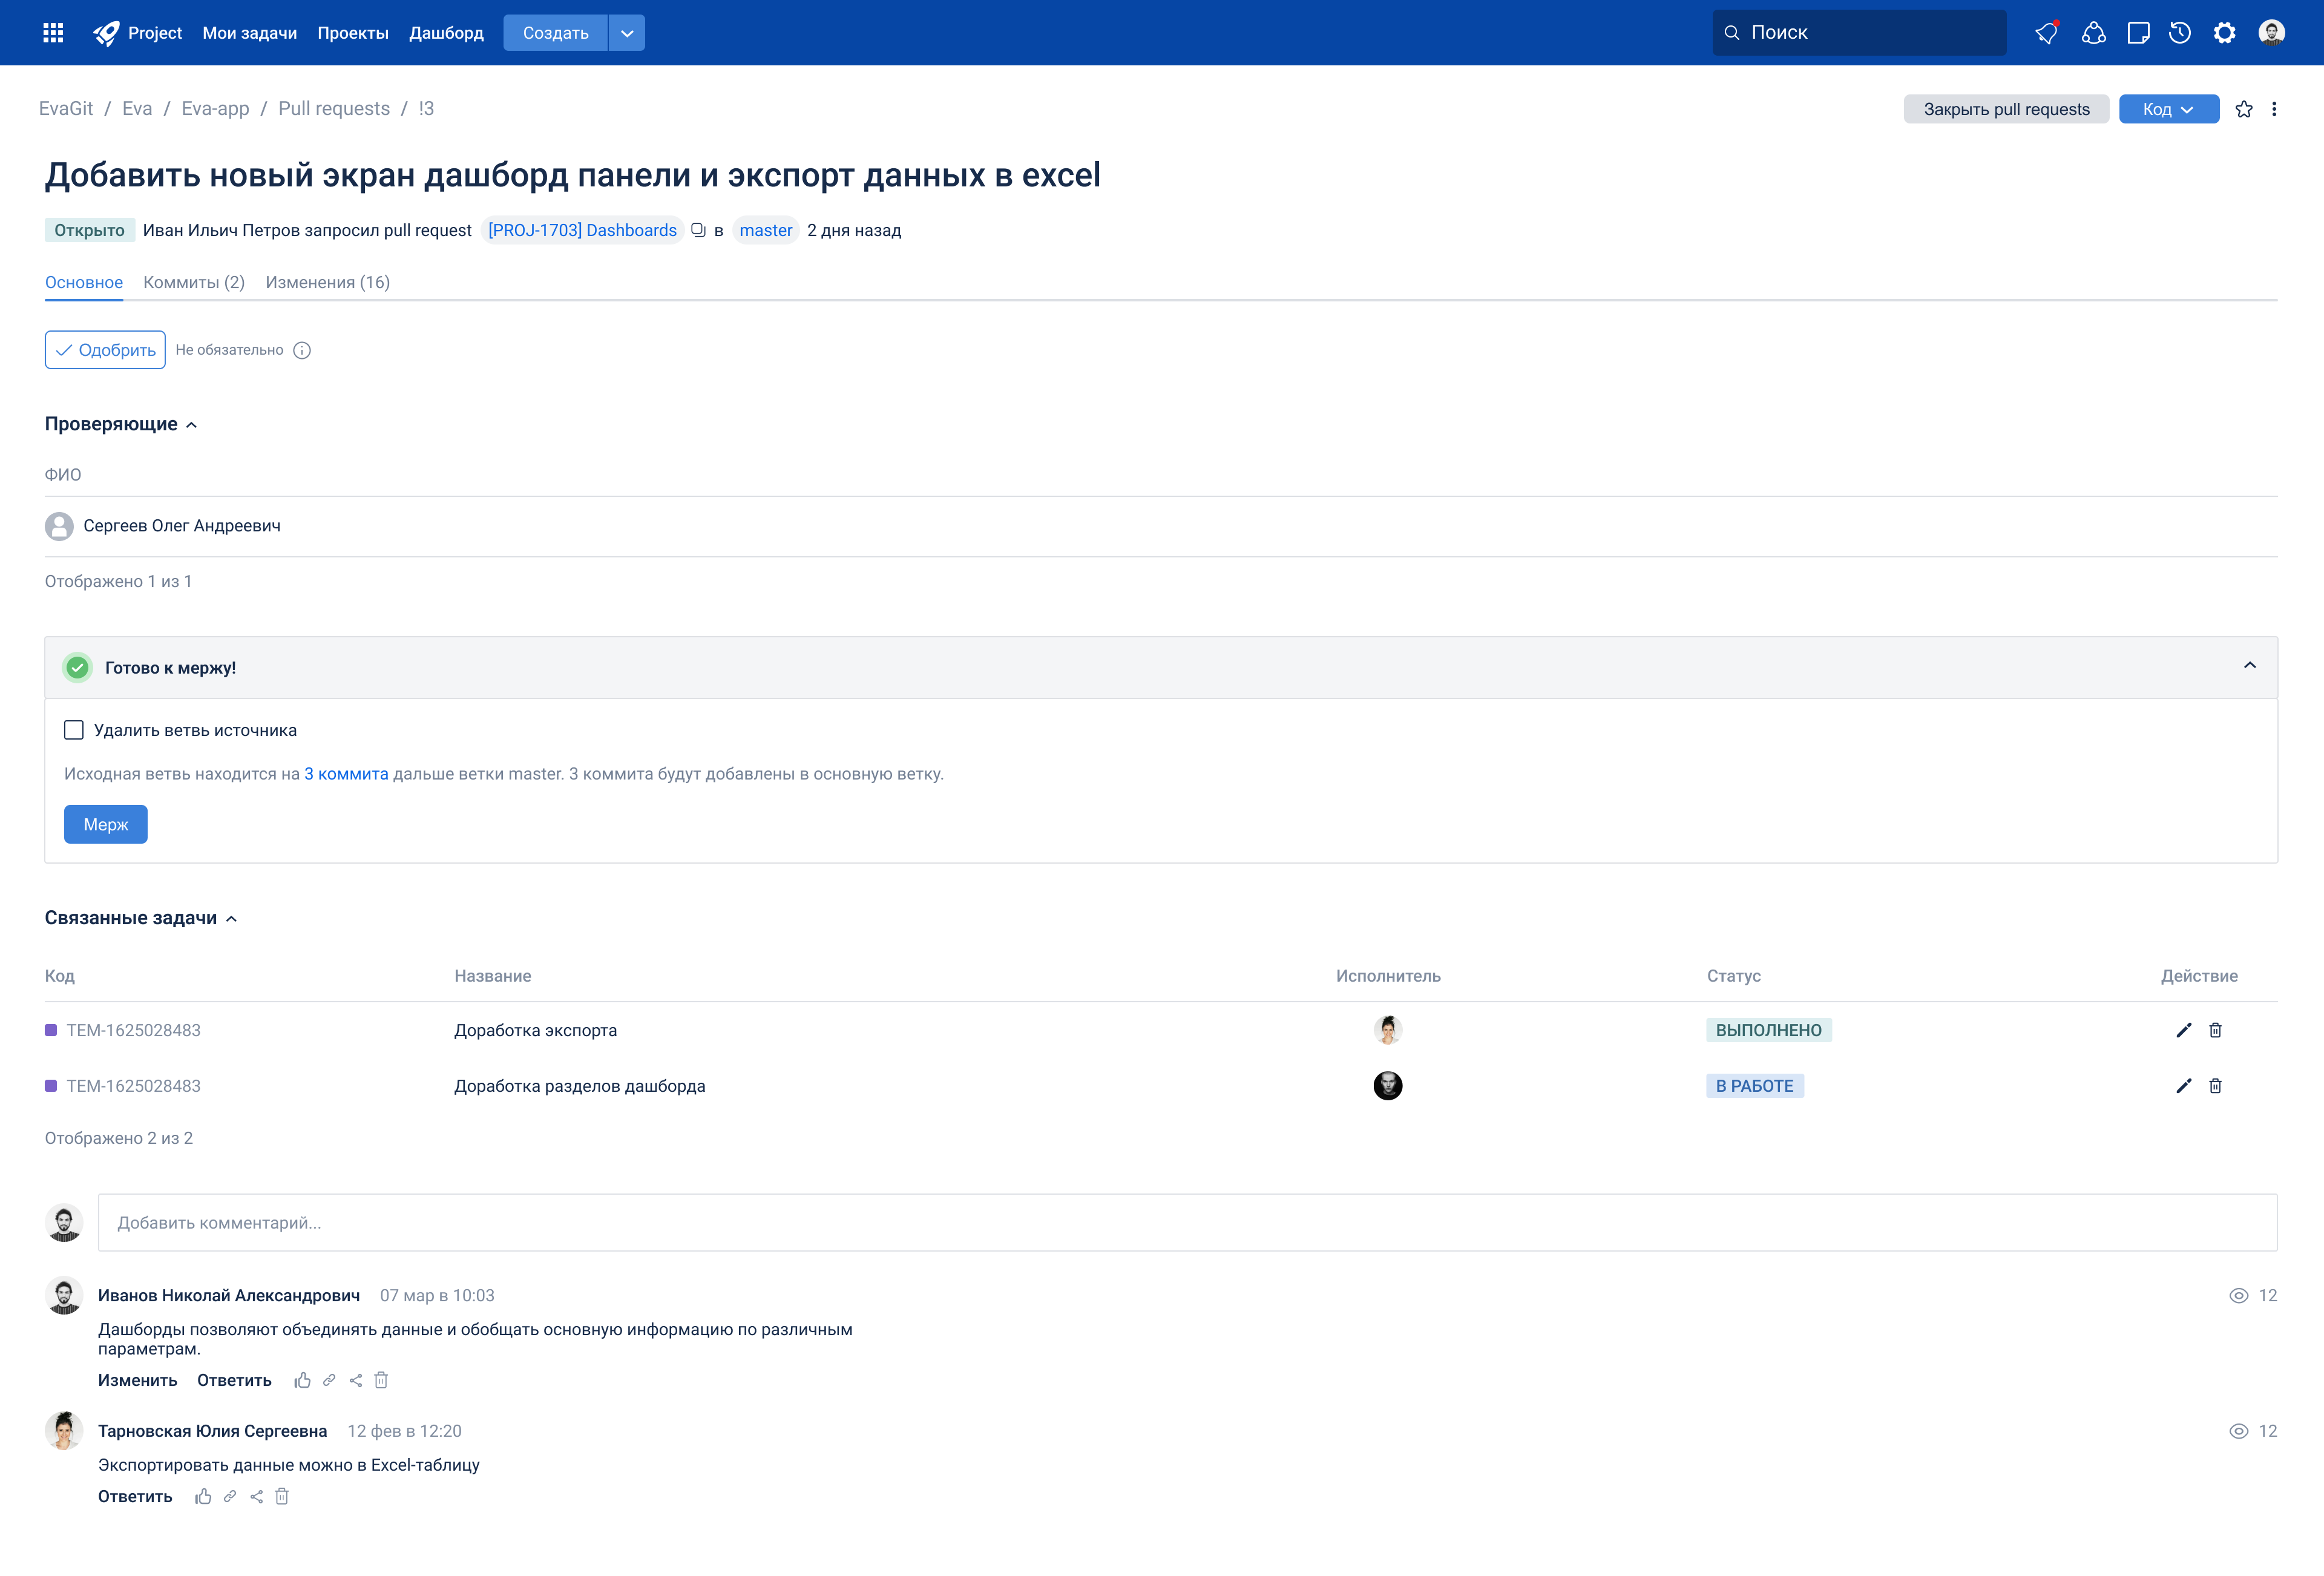Open the master branch link
Image resolution: width=2324 pixels, height=1576 pixels.
coord(766,230)
